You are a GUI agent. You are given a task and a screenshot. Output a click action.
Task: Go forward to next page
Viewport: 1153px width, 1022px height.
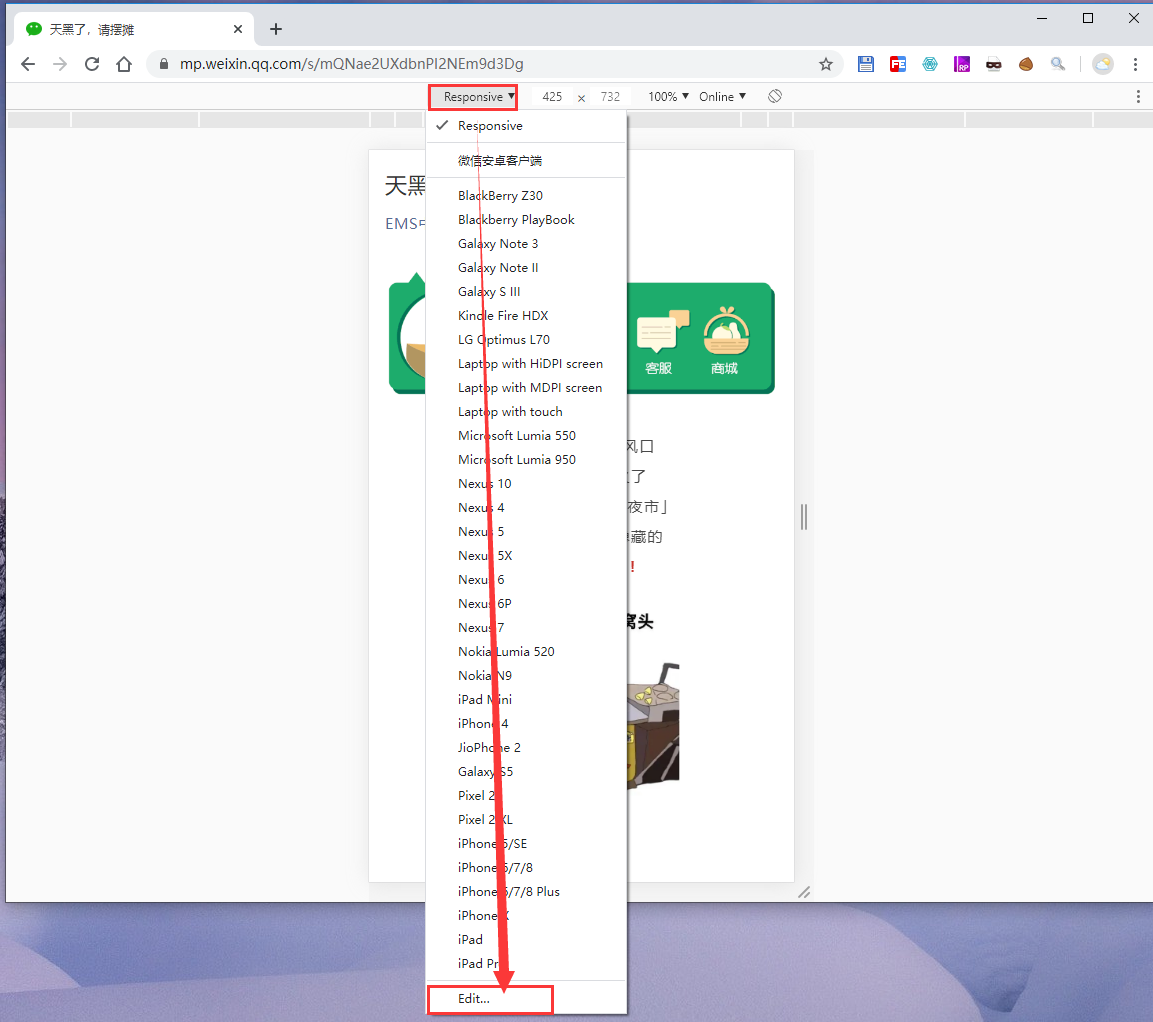point(60,64)
